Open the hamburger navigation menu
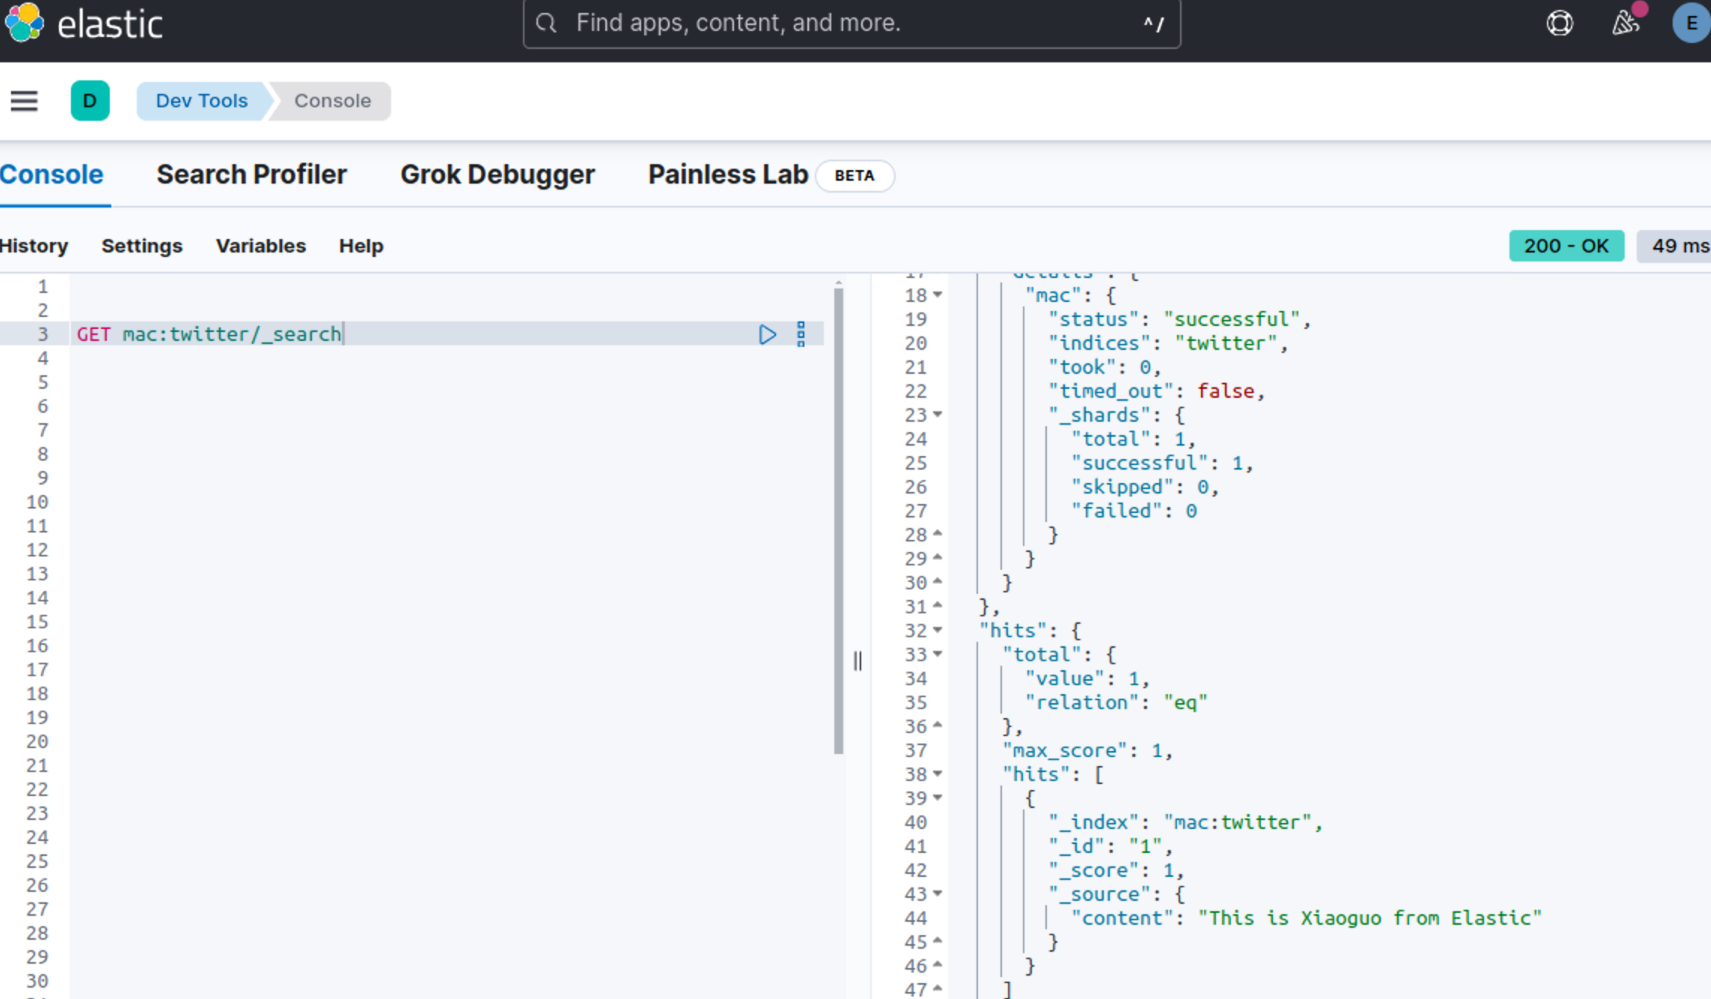Image resolution: width=1711 pixels, height=999 pixels. pyautogui.click(x=24, y=101)
